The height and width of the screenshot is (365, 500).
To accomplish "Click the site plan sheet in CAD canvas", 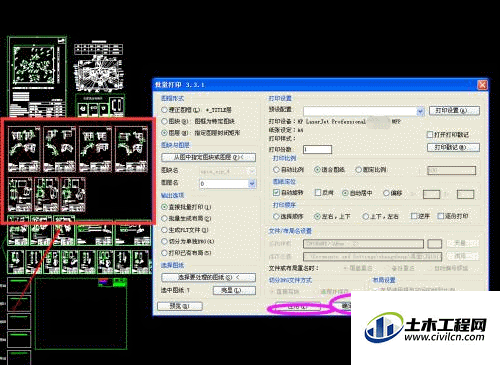I will [37, 76].
